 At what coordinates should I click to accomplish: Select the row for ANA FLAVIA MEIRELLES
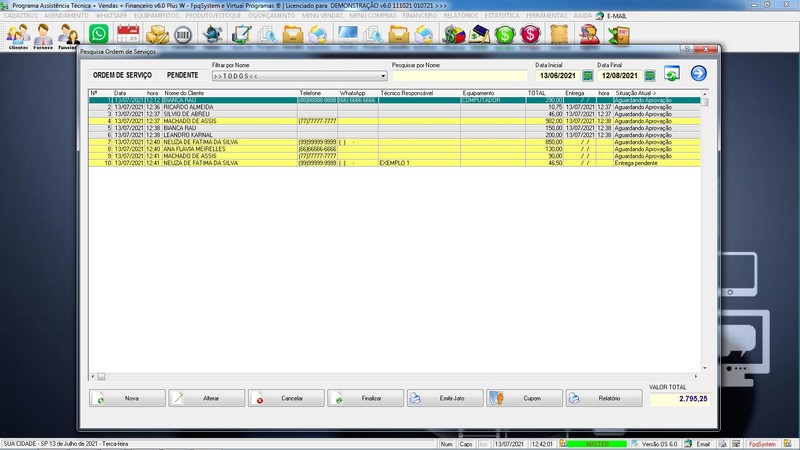coord(394,149)
